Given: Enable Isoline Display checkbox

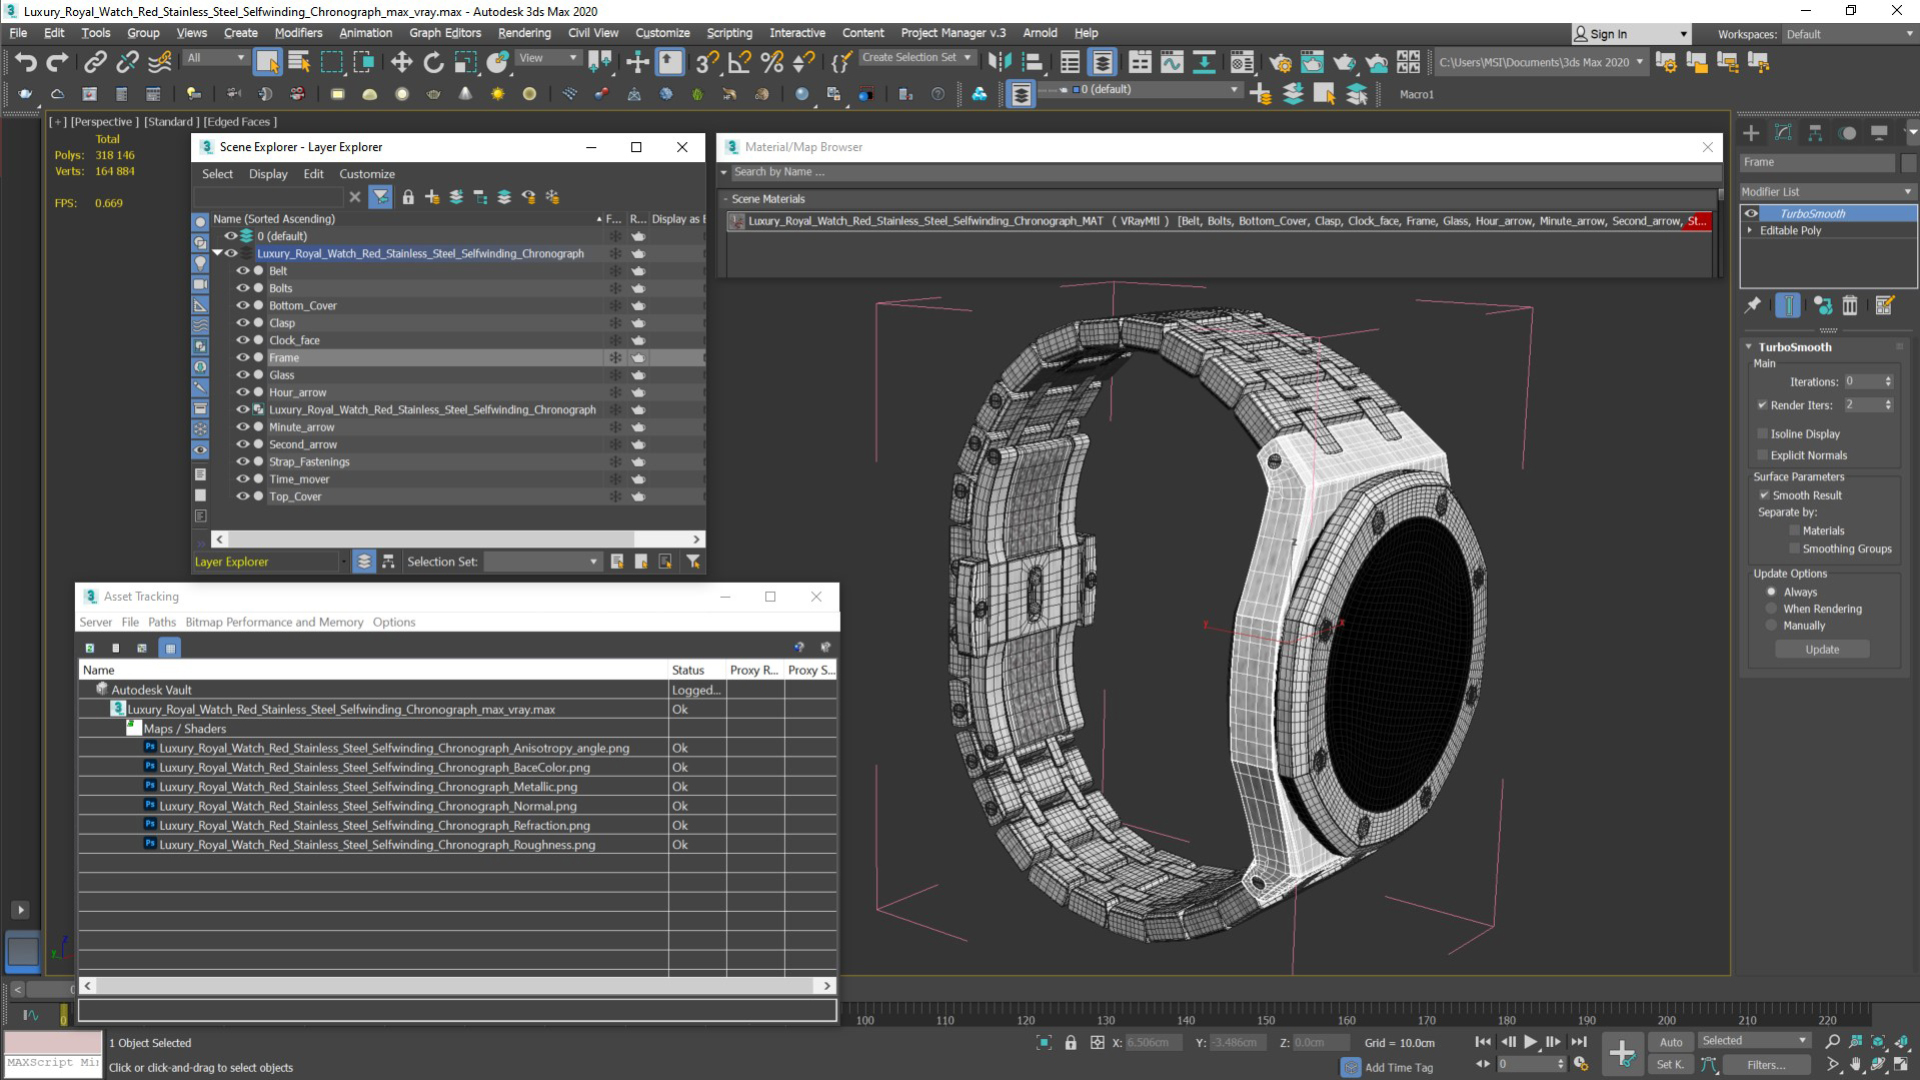Looking at the screenshot, I should [x=1762, y=434].
